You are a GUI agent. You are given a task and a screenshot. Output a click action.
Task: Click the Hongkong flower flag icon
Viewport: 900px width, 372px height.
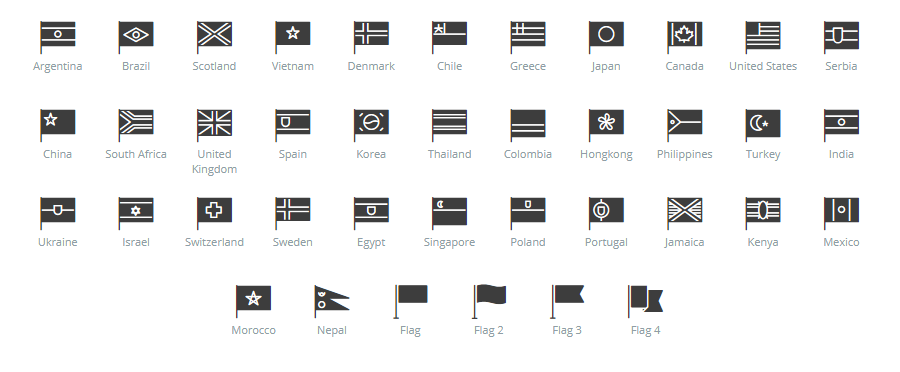point(606,125)
